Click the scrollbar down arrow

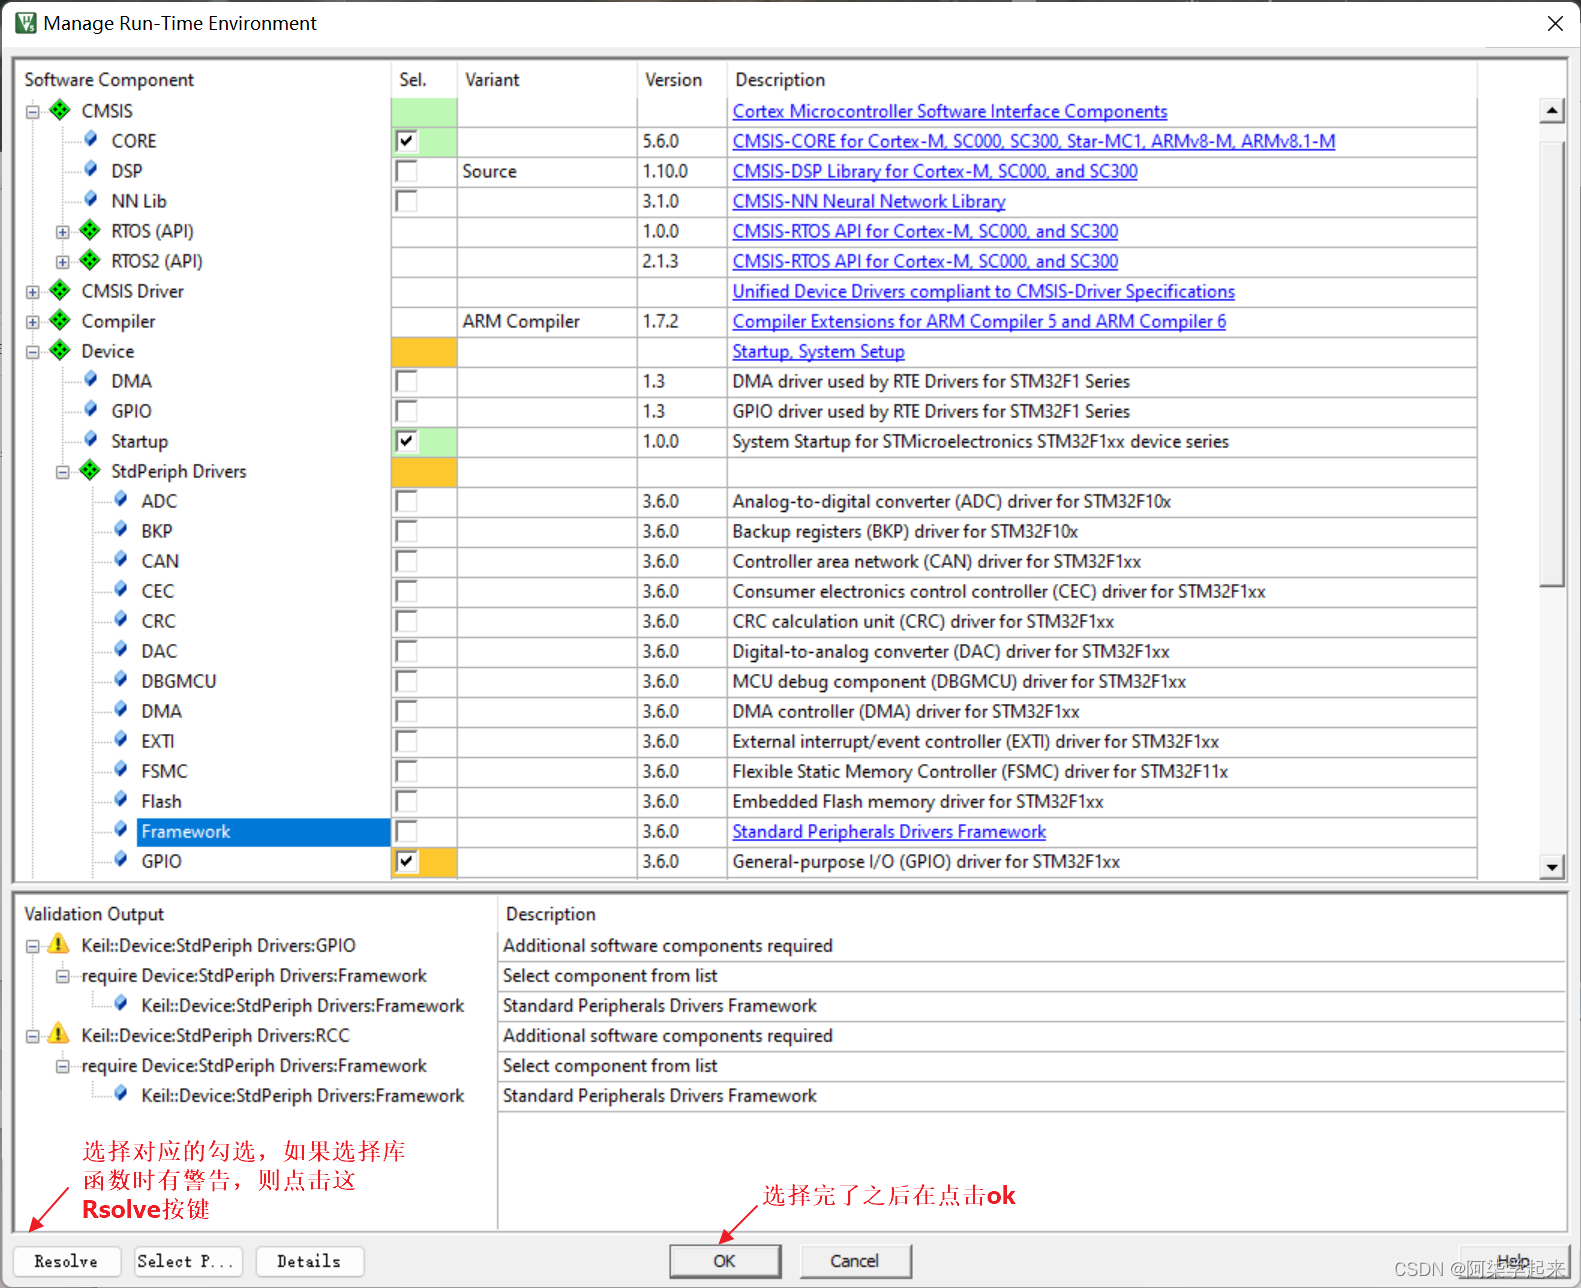click(1552, 867)
